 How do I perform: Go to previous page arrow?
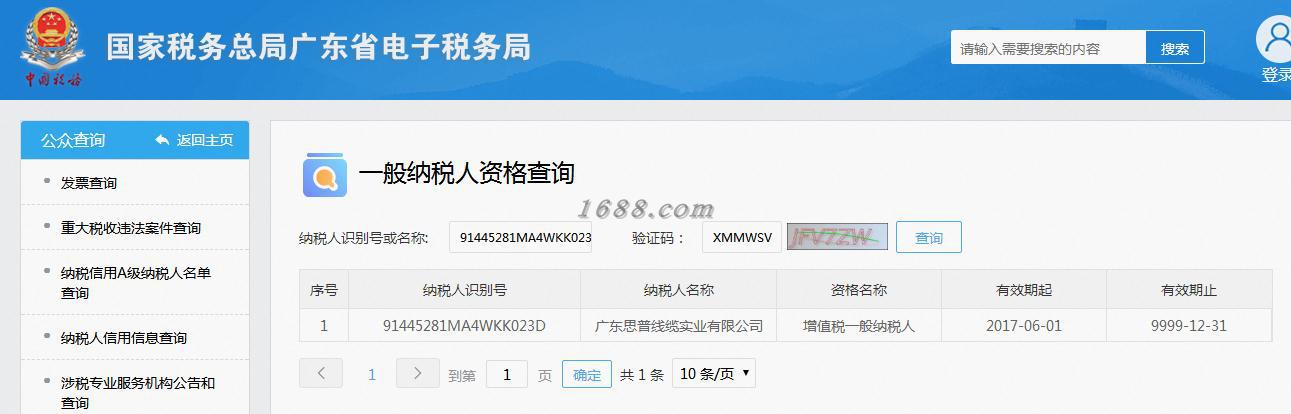point(321,373)
